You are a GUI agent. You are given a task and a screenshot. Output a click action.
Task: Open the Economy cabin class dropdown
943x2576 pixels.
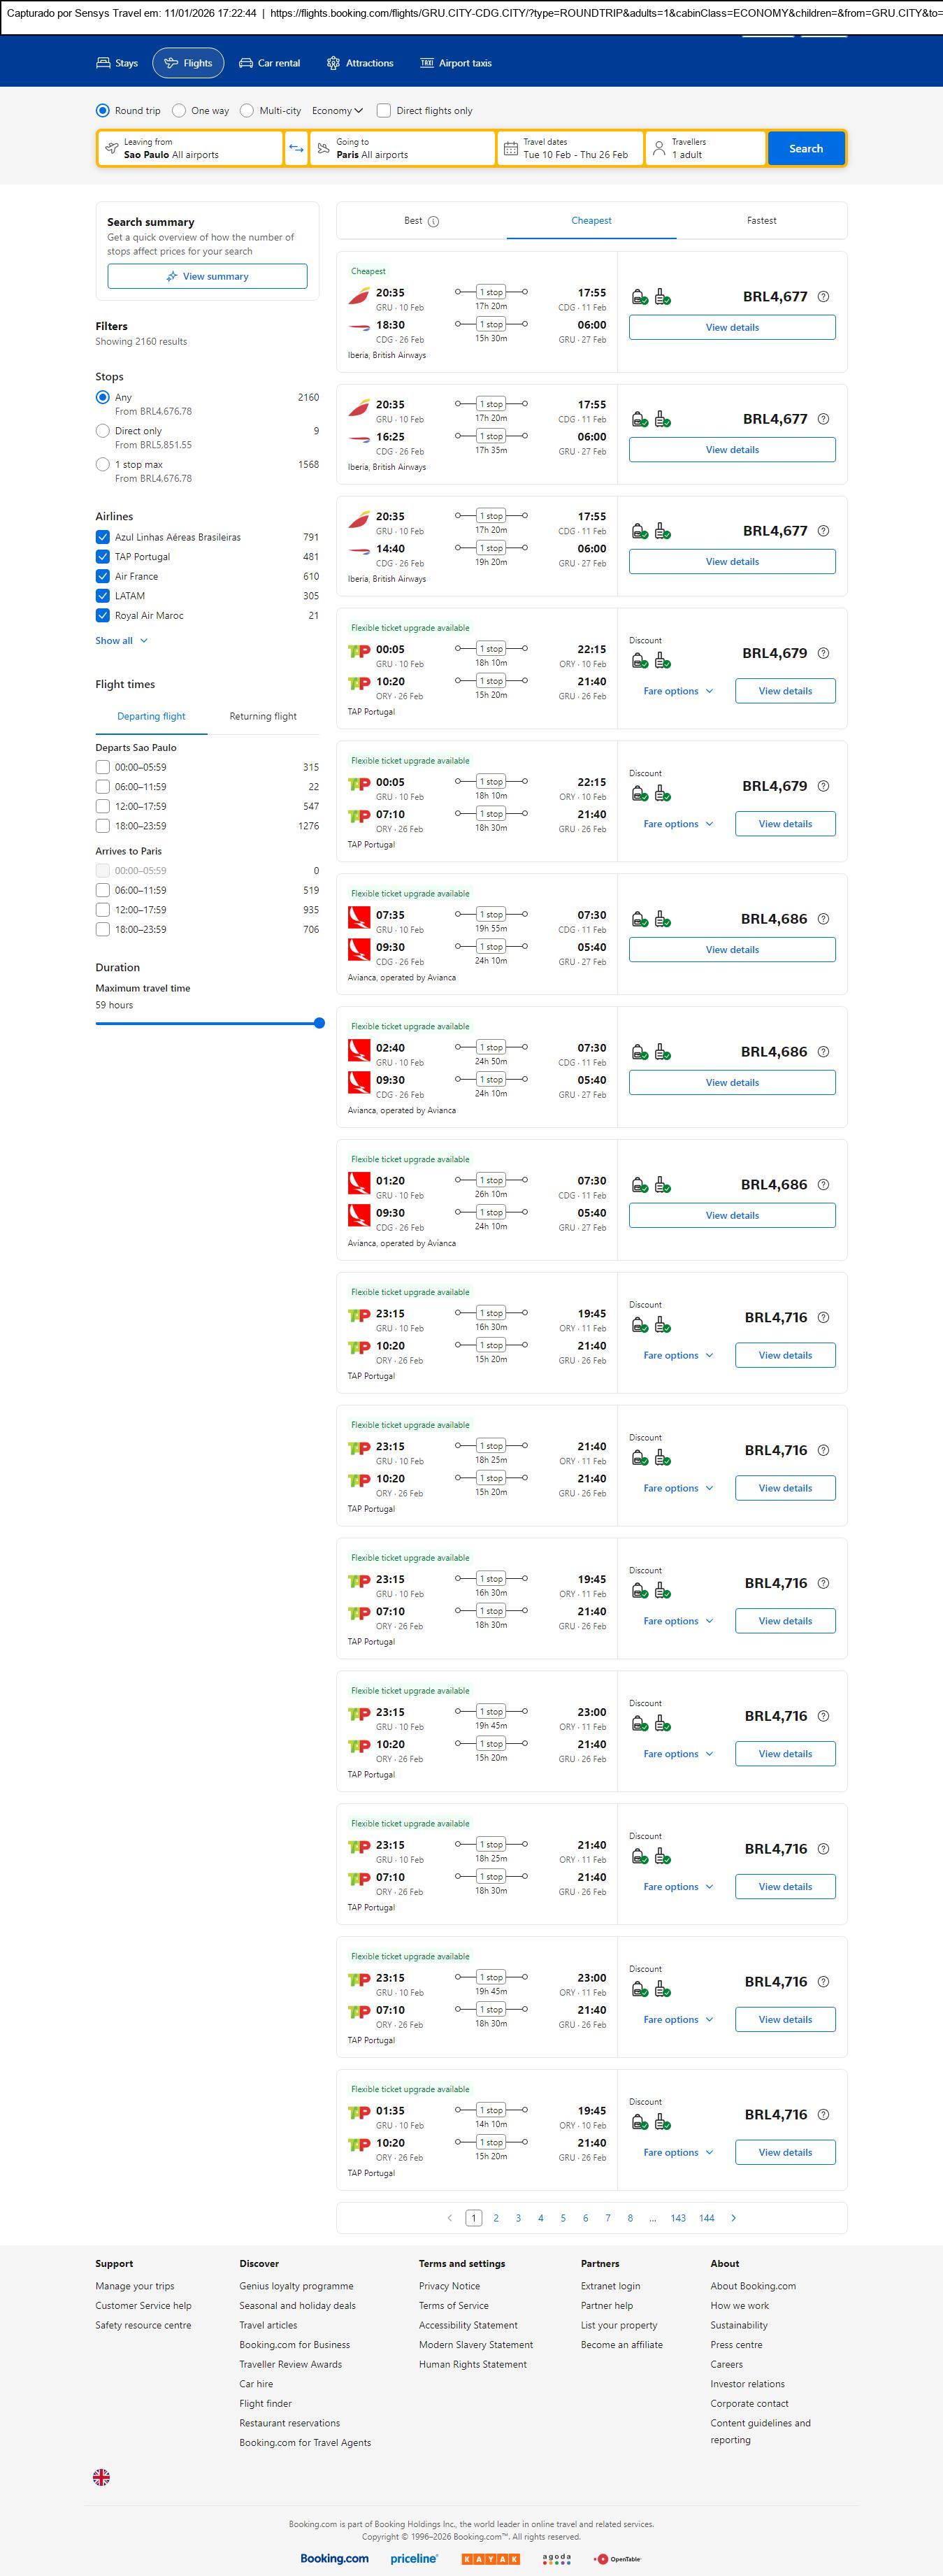point(337,111)
